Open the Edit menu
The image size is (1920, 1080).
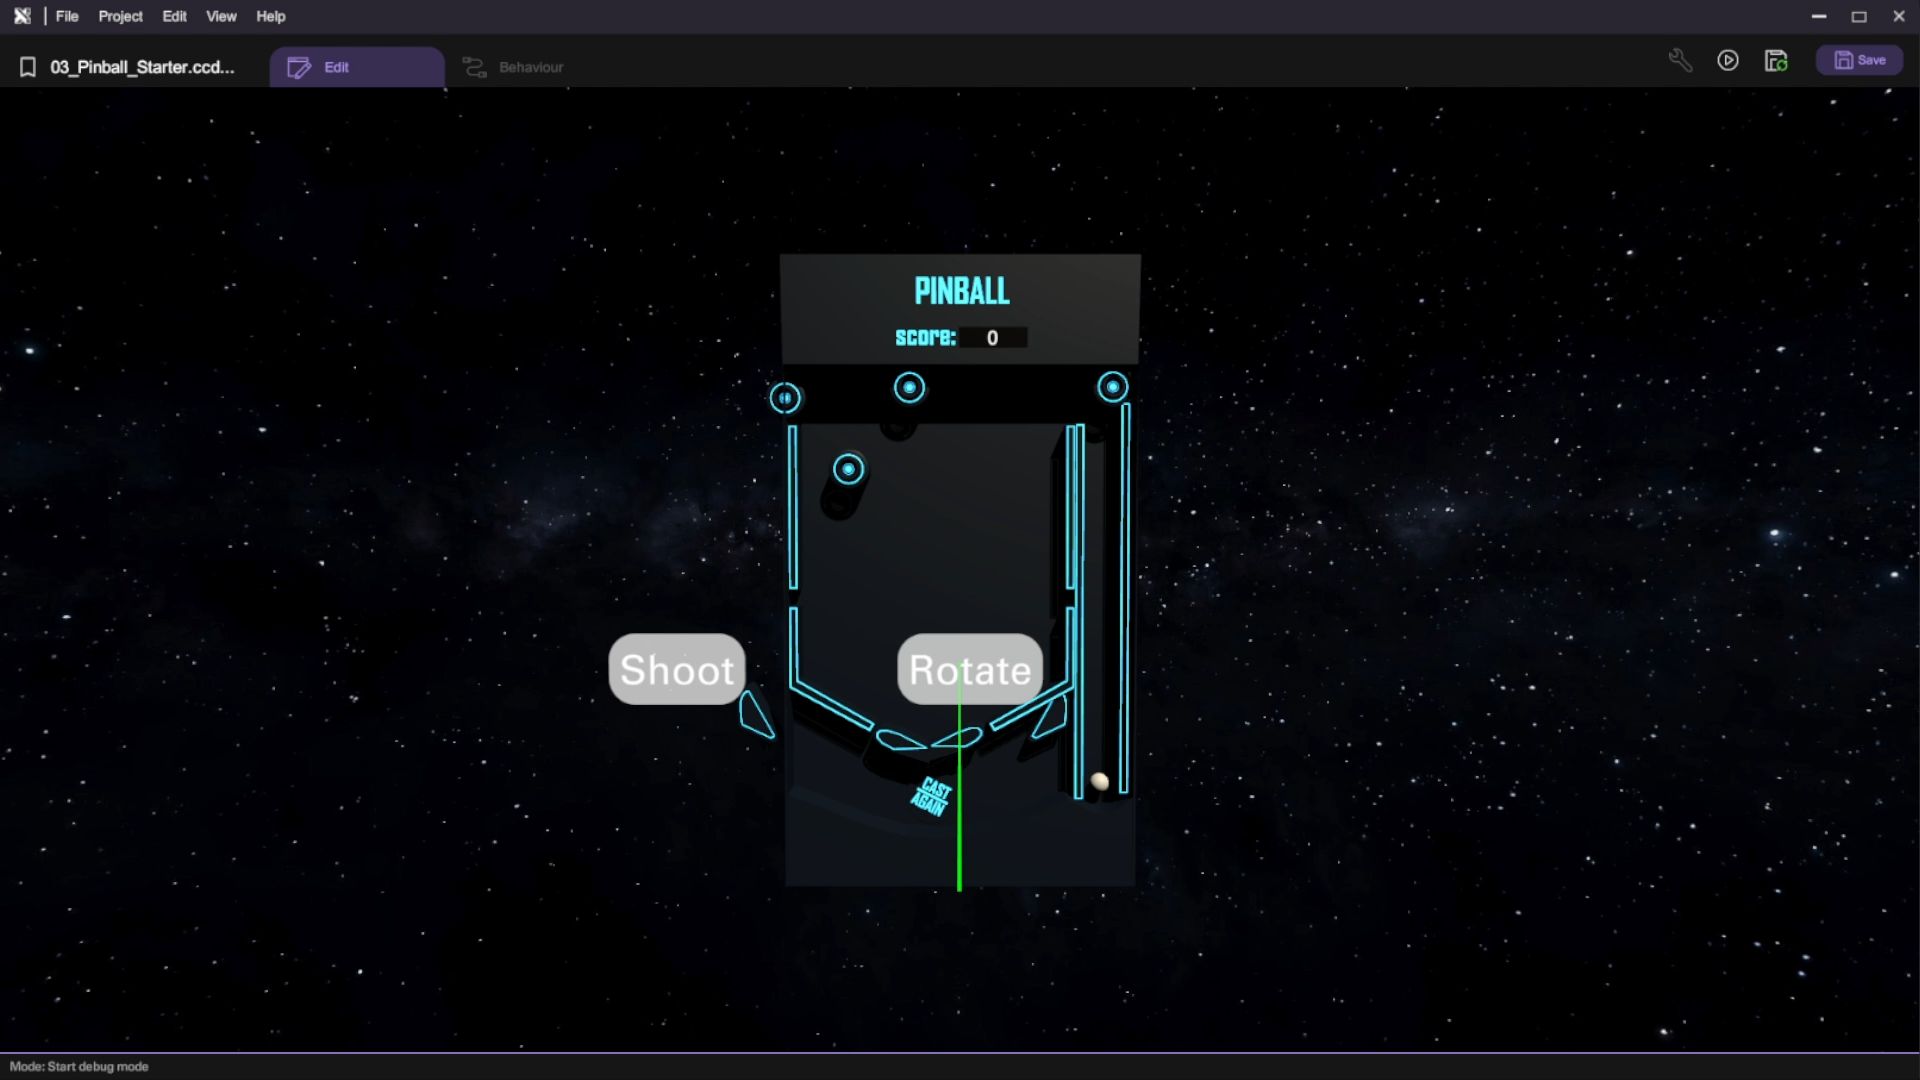(174, 16)
